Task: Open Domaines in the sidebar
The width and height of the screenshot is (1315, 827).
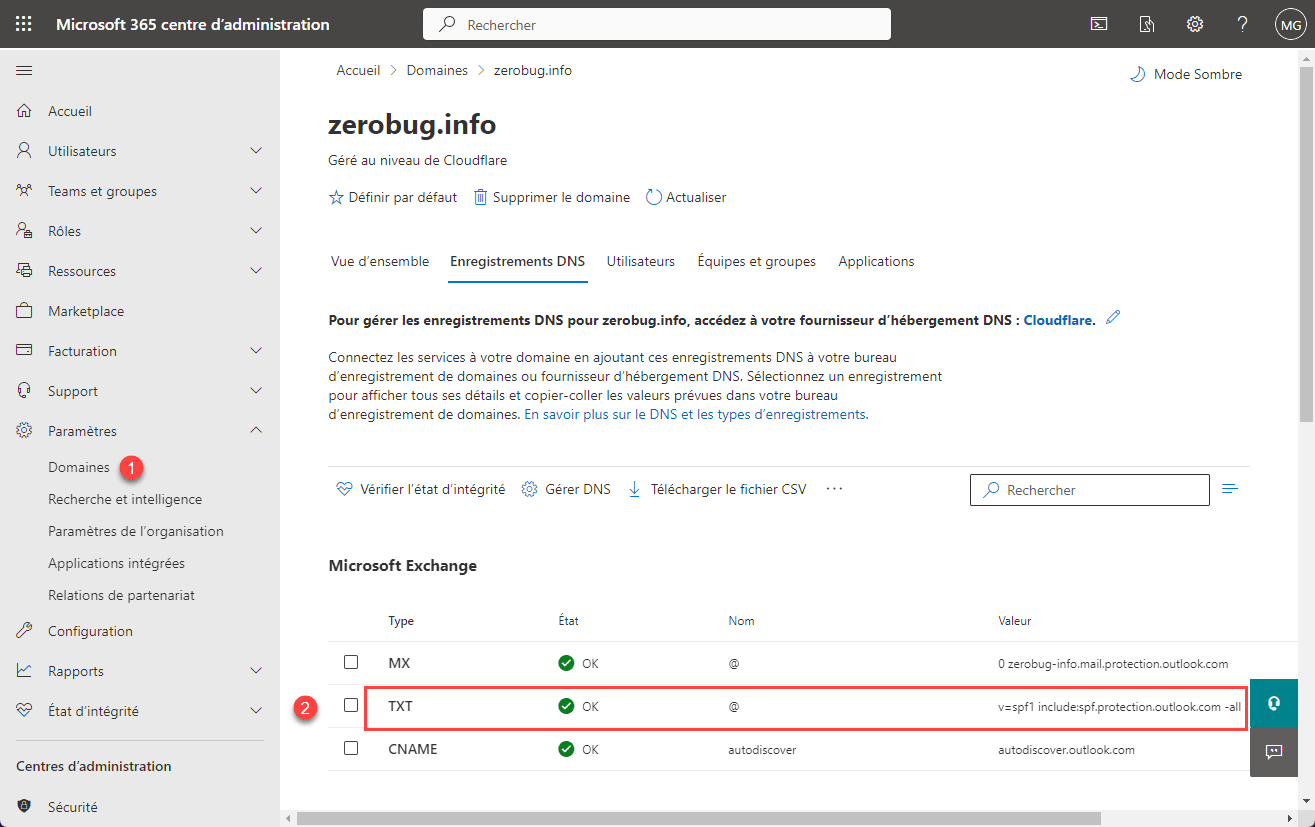Action: (x=79, y=467)
